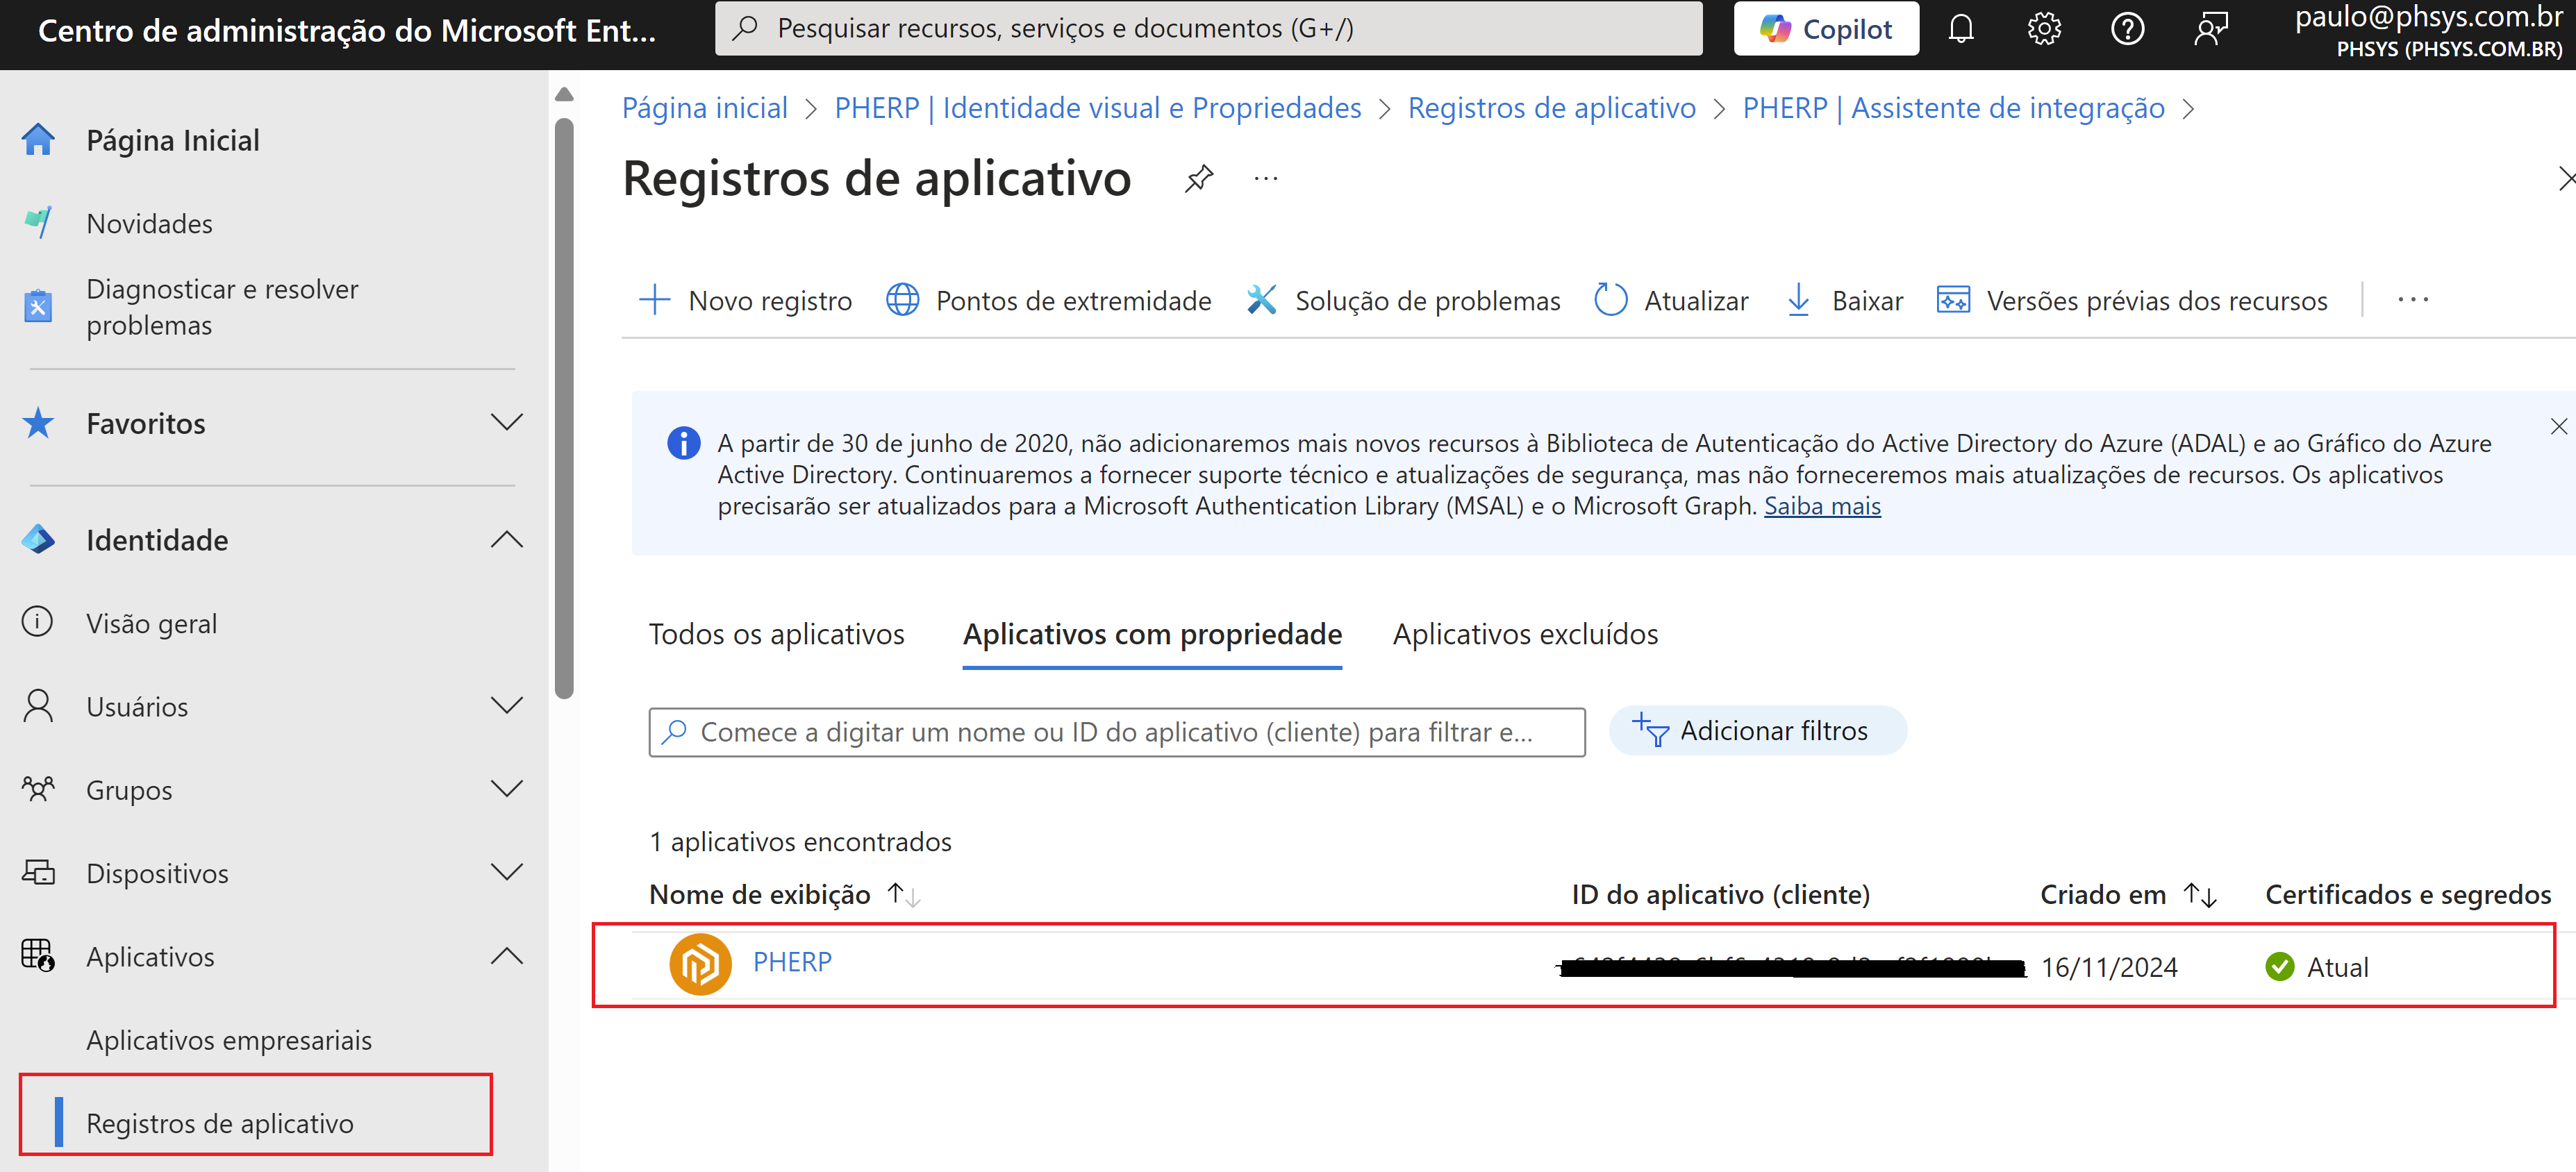2576x1172 pixels.
Task: Click Atualizar to refresh list
Action: (1671, 300)
